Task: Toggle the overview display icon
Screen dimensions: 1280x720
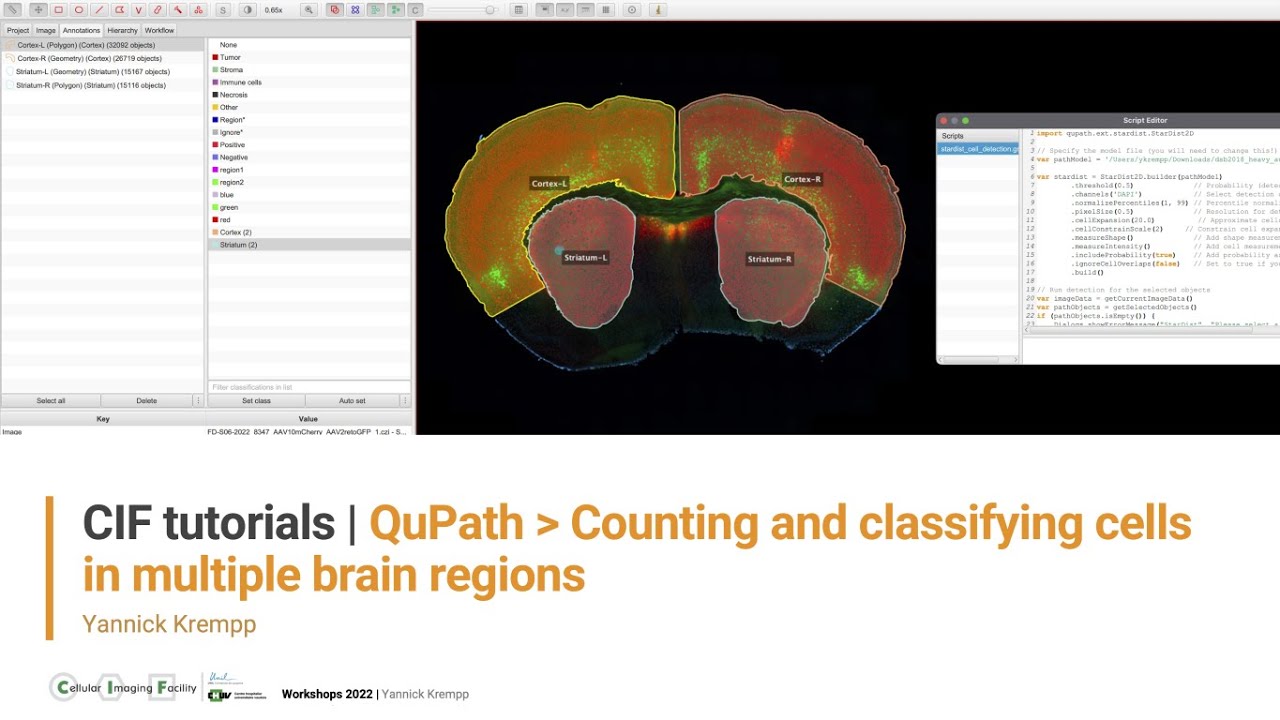Action: point(545,9)
